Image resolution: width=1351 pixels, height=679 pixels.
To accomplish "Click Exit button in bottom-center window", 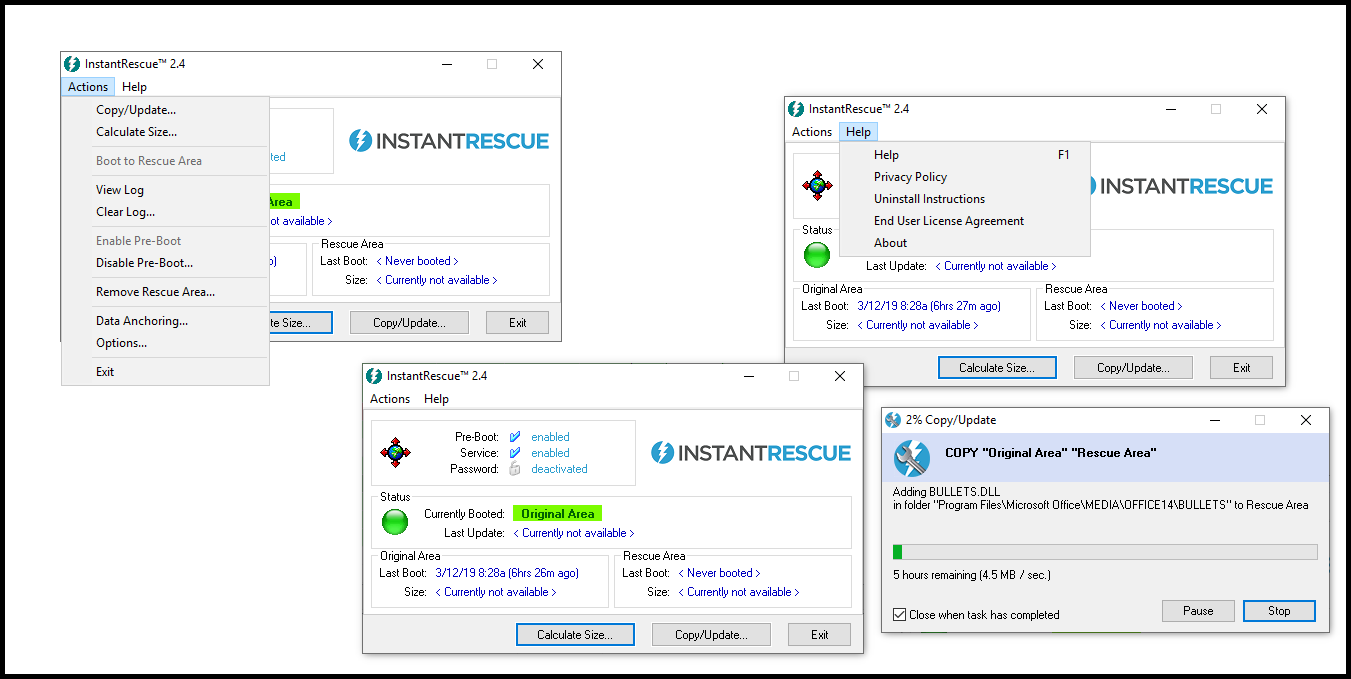I will point(820,635).
